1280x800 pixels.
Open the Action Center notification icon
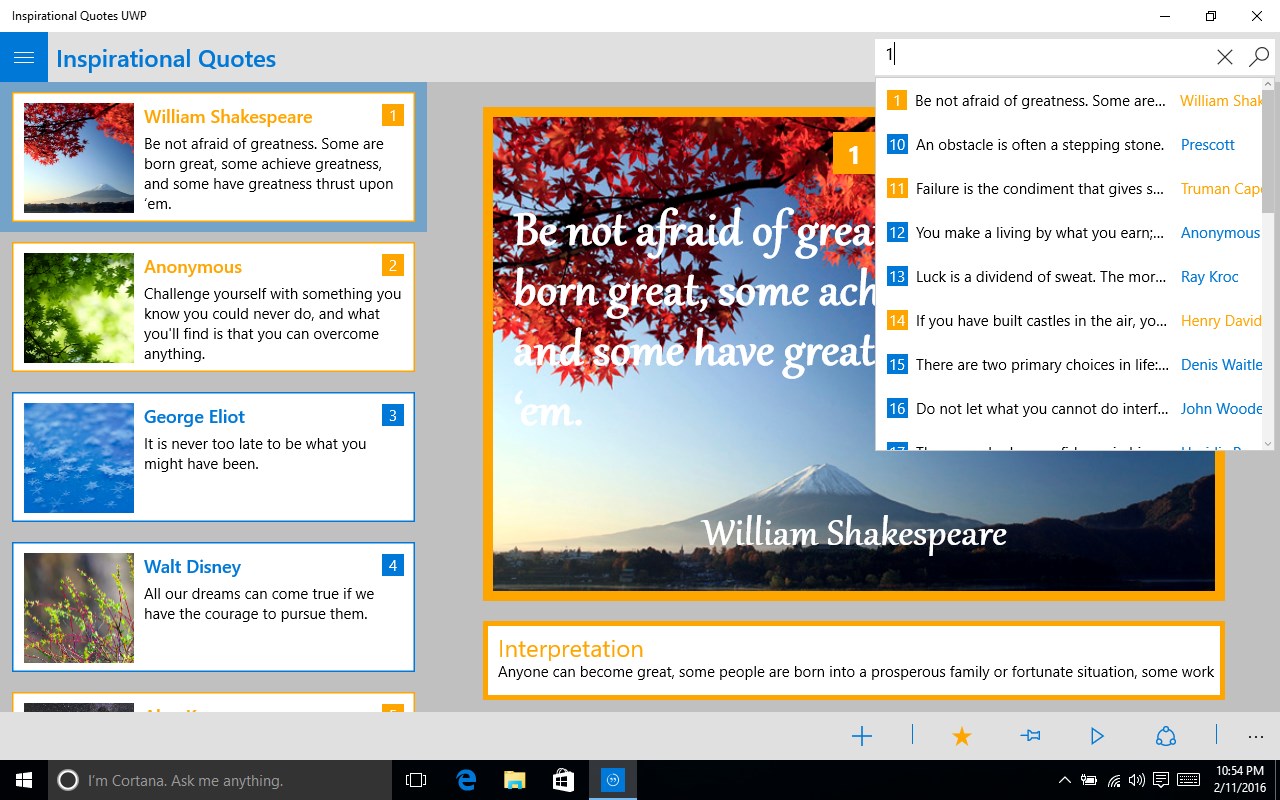pos(1160,780)
